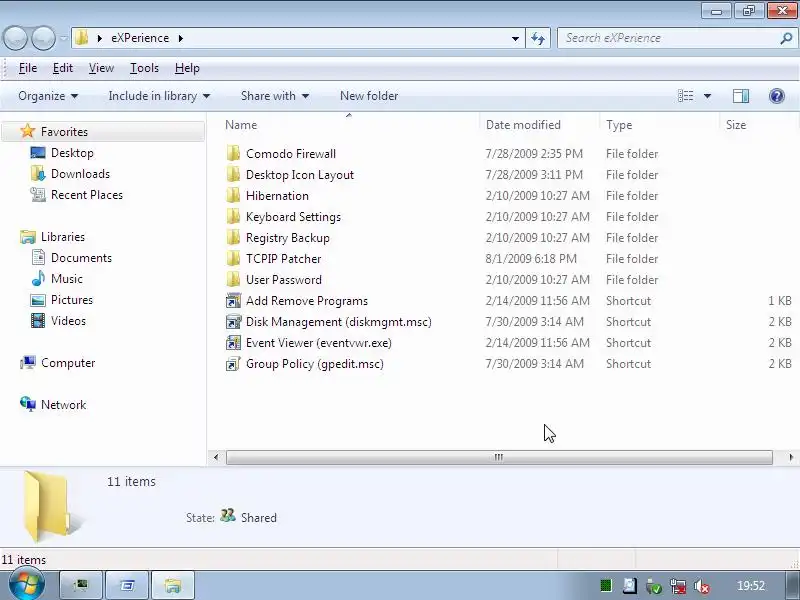
Task: Open the Edit menu
Action: point(63,68)
